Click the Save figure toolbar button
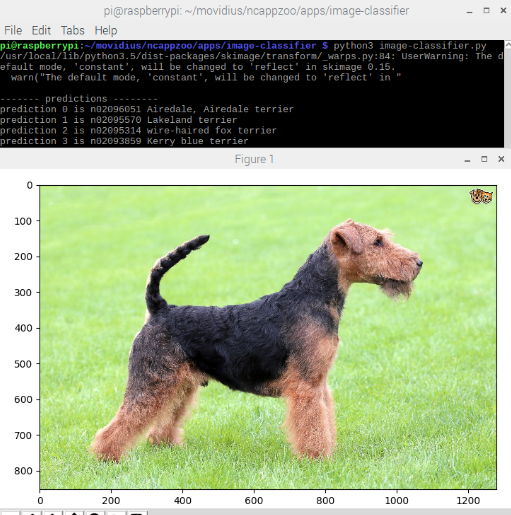 [137, 513]
